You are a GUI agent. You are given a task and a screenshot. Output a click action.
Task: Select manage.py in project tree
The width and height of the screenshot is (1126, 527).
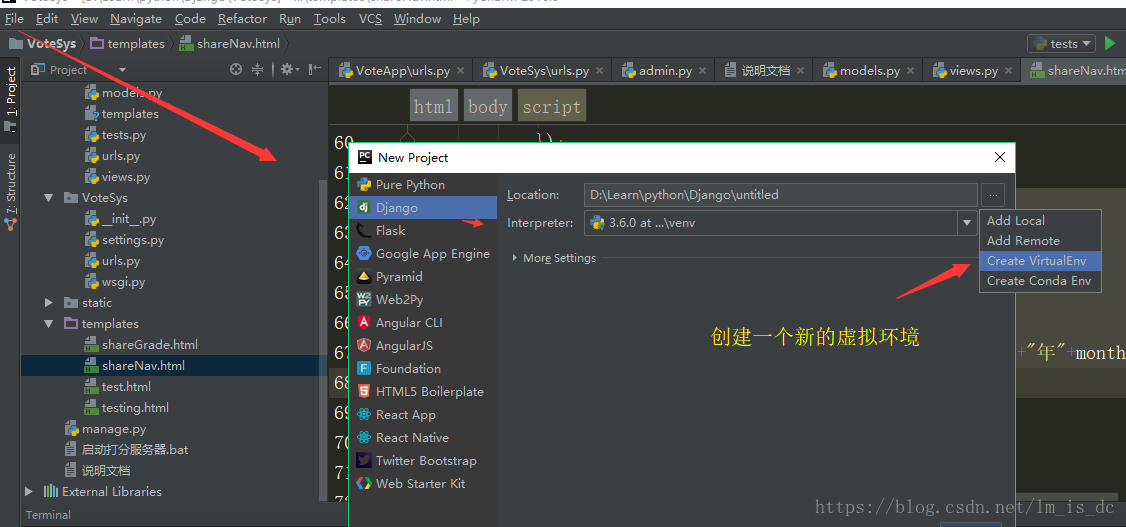pyautogui.click(x=113, y=429)
